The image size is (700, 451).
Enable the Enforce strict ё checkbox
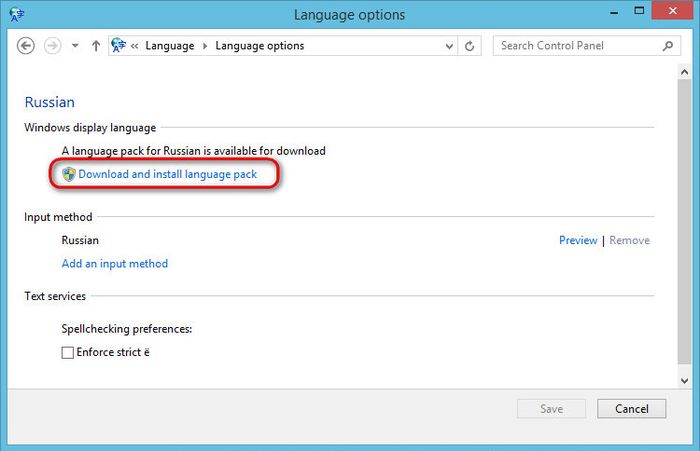(x=68, y=352)
